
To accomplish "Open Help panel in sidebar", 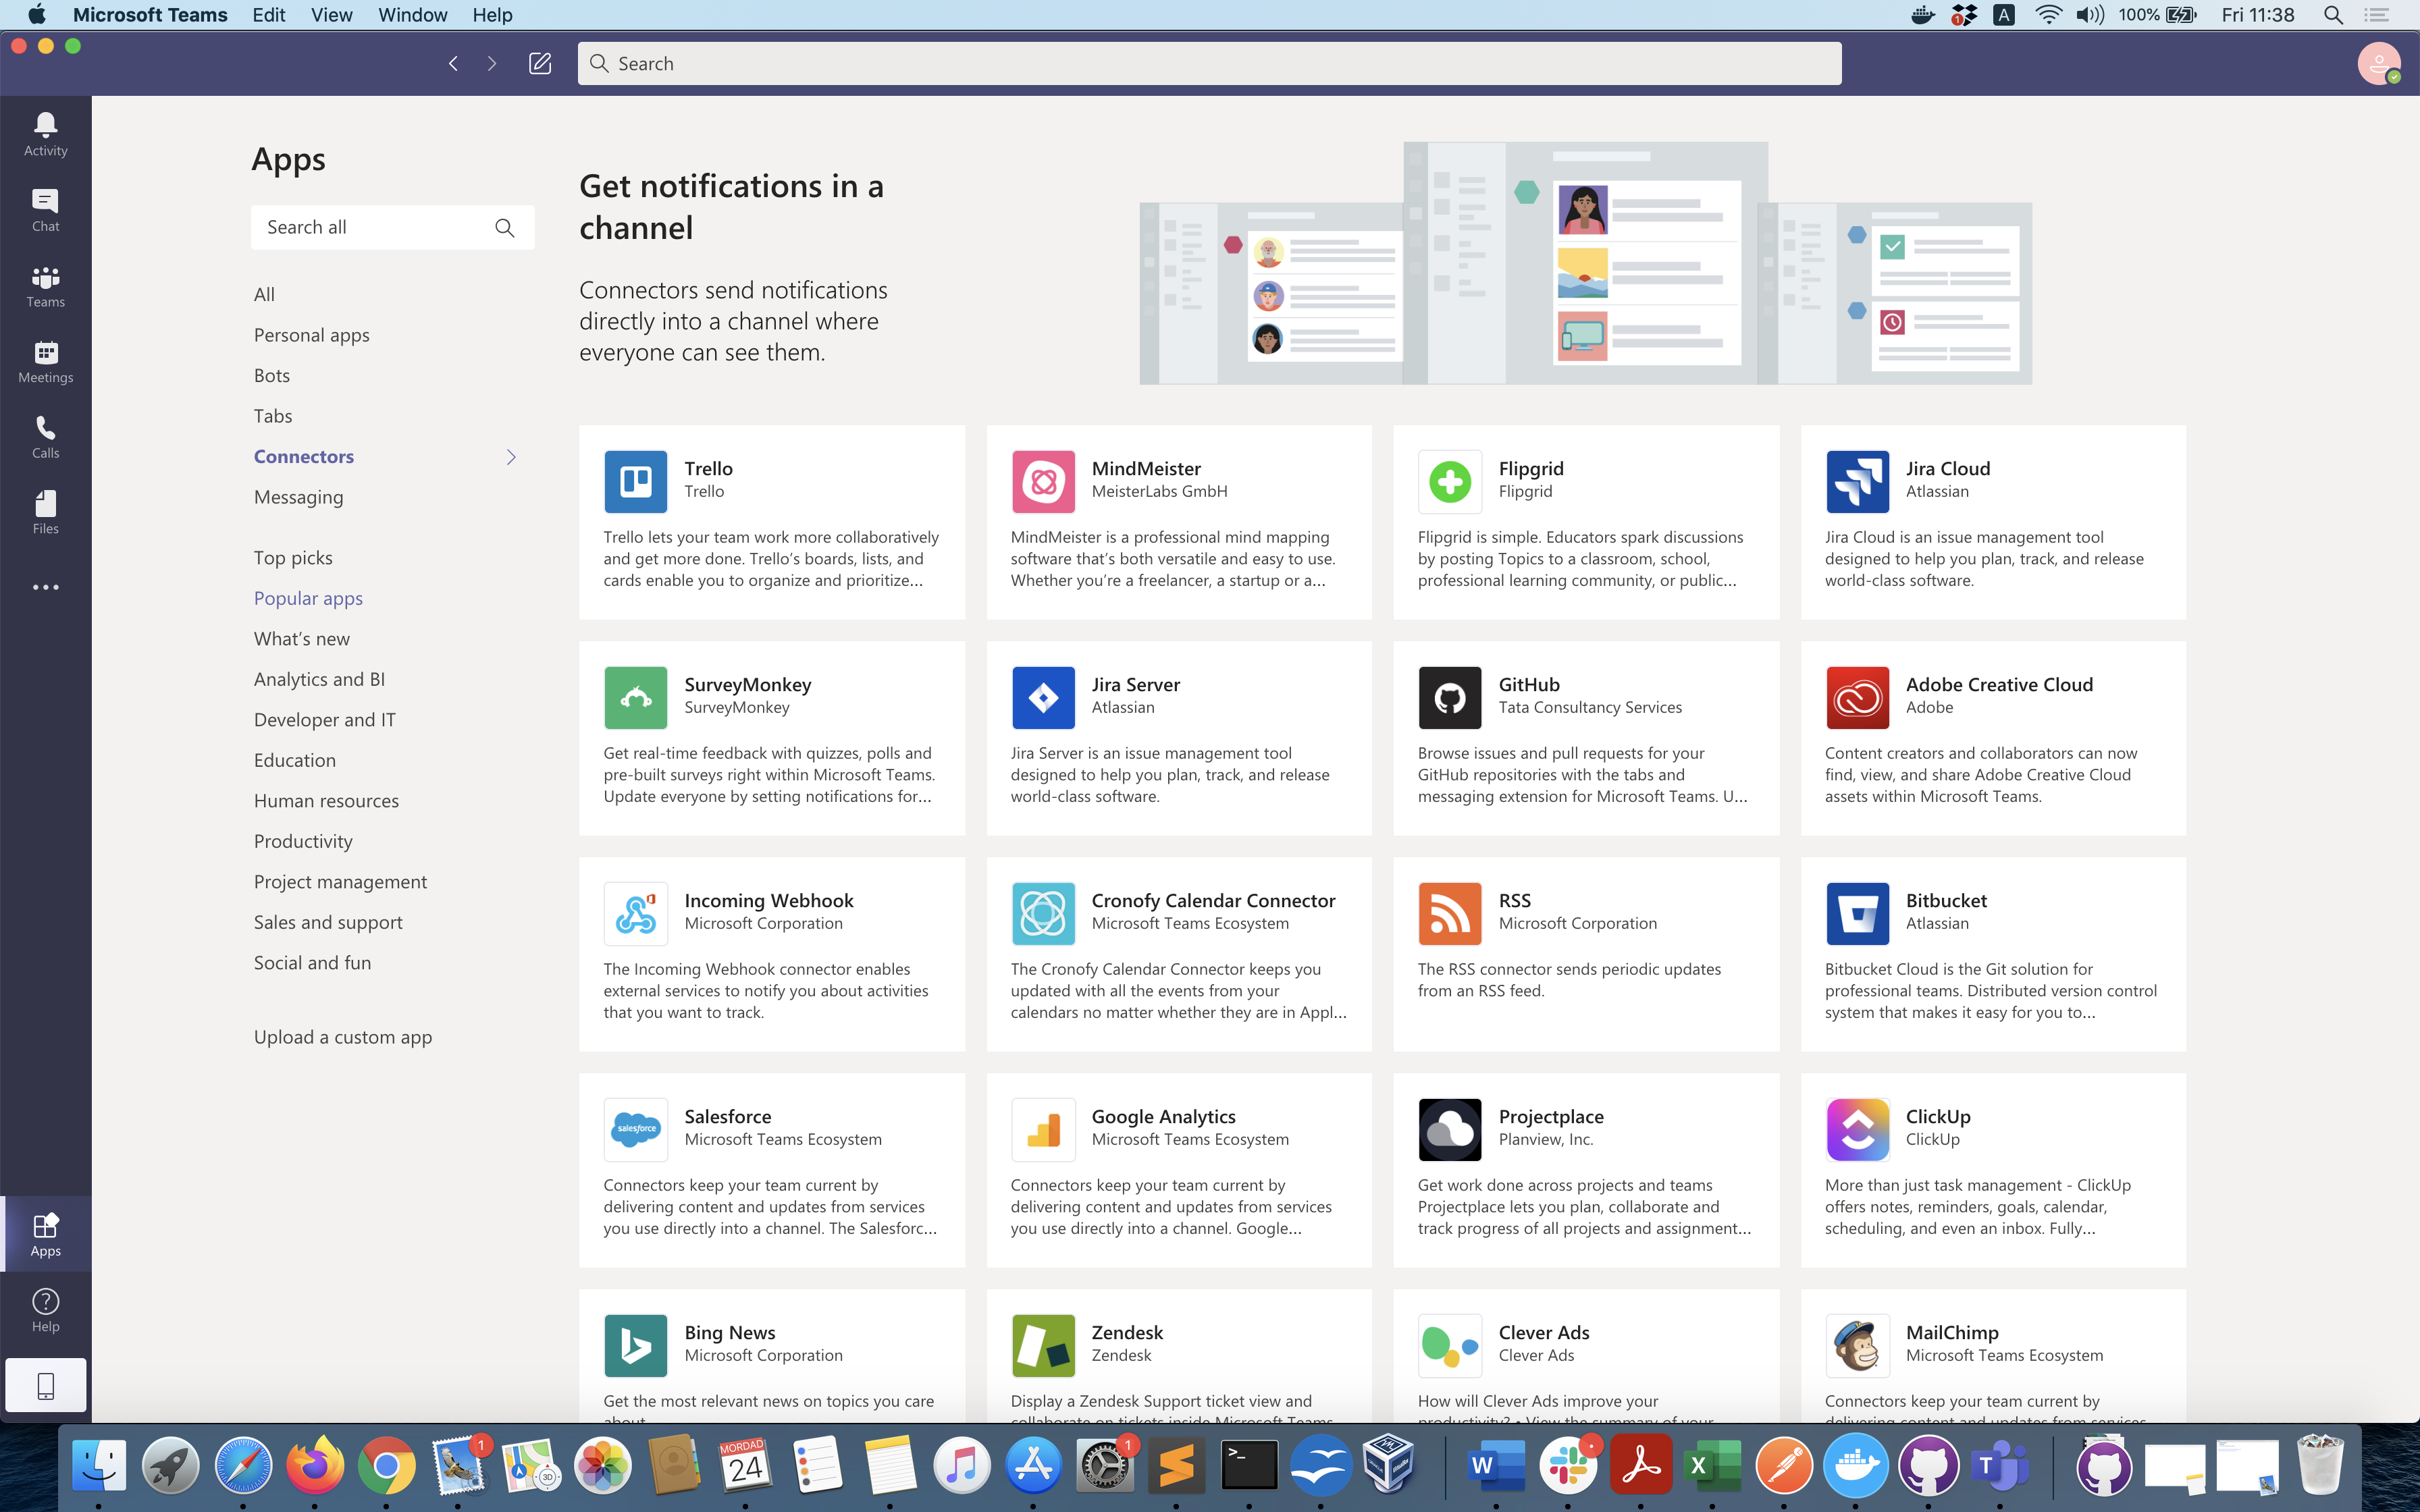I will pos(45,1310).
